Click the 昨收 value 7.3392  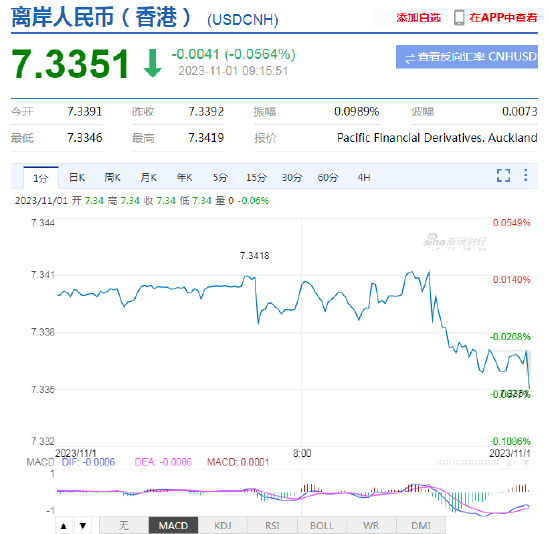(206, 112)
